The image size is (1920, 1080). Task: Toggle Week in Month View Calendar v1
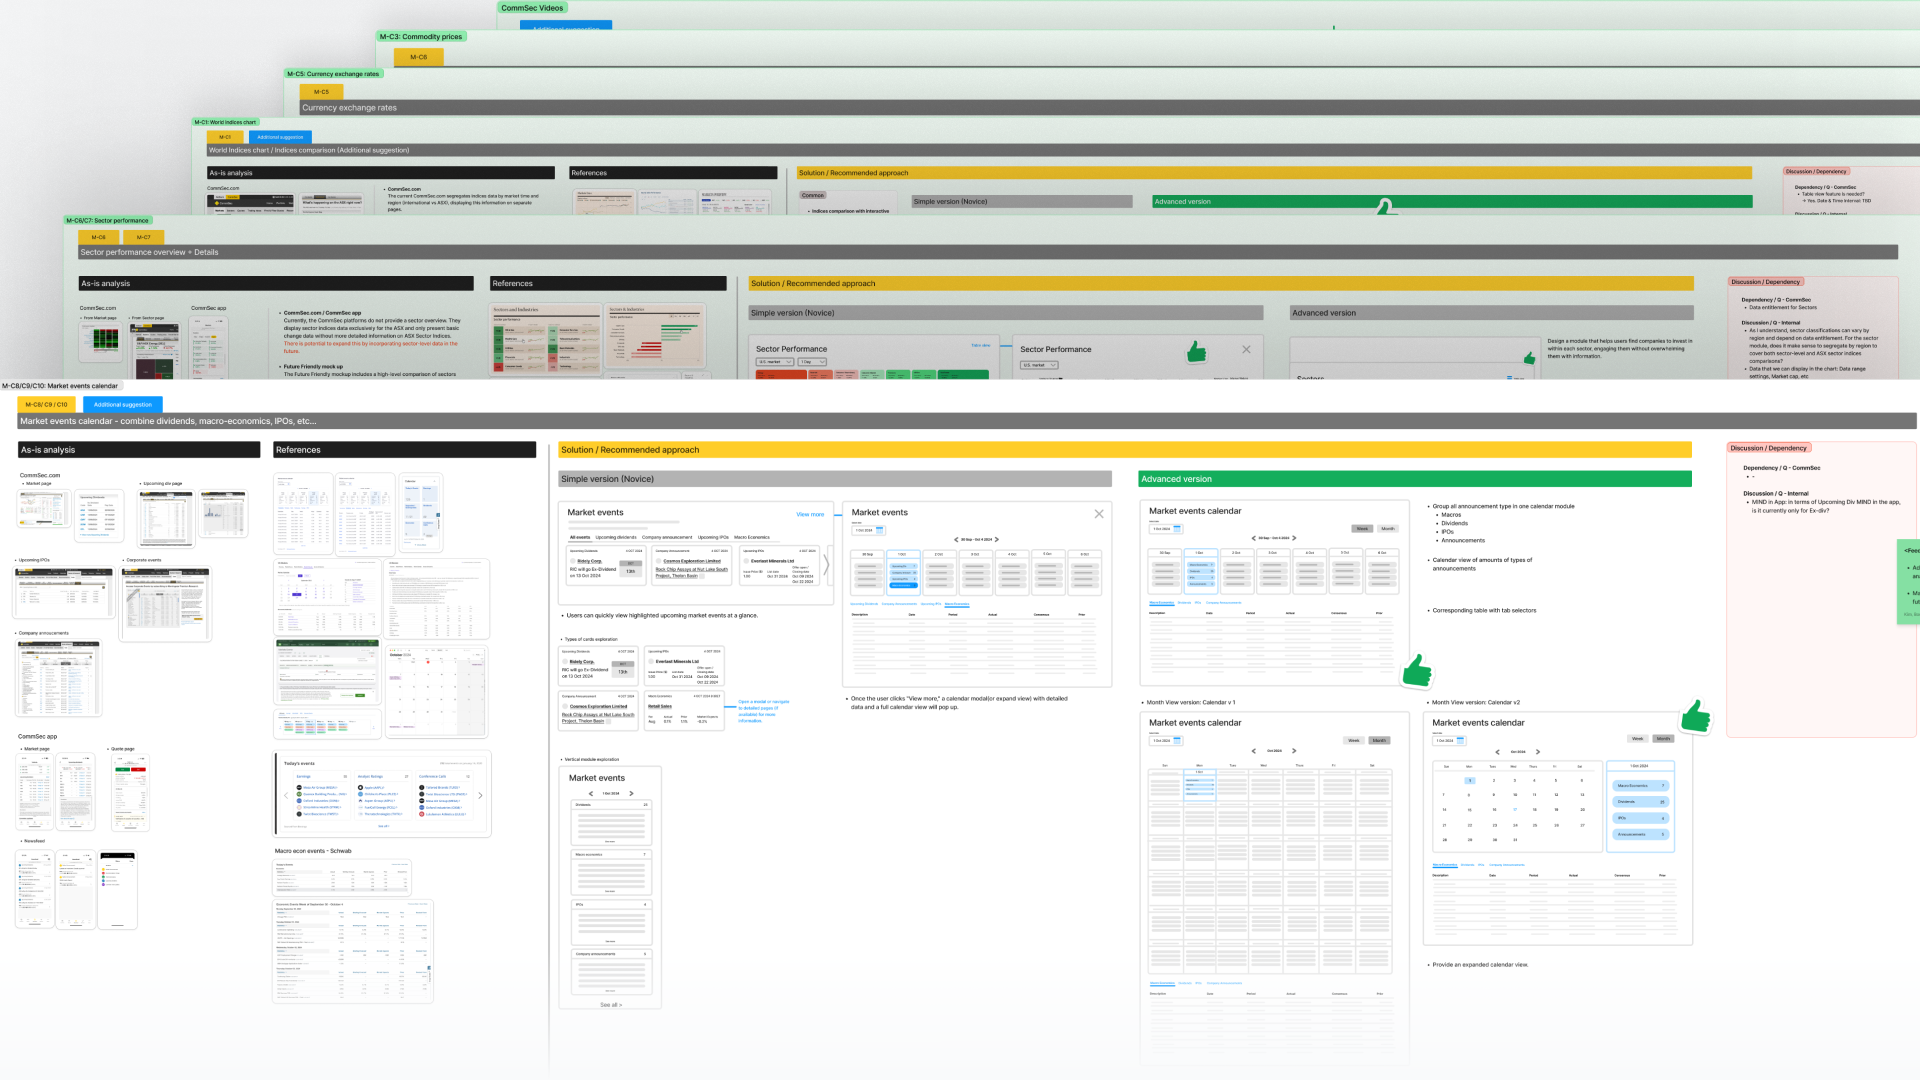click(x=1353, y=741)
